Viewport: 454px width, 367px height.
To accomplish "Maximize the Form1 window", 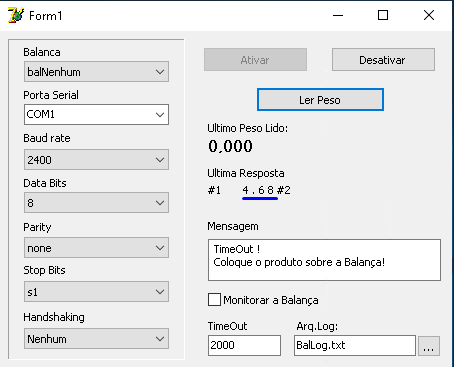I will pyautogui.click(x=383, y=15).
